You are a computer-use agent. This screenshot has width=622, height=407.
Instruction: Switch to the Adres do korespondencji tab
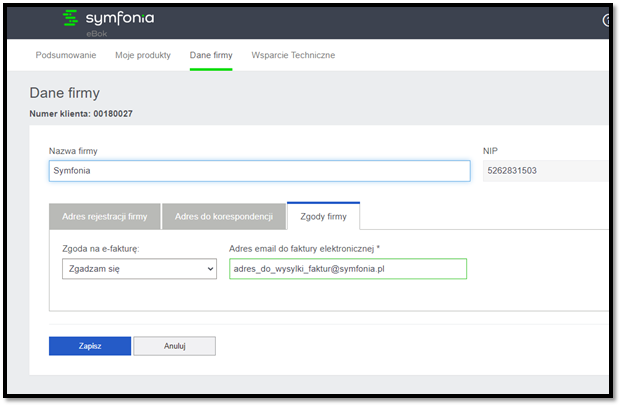click(x=224, y=217)
